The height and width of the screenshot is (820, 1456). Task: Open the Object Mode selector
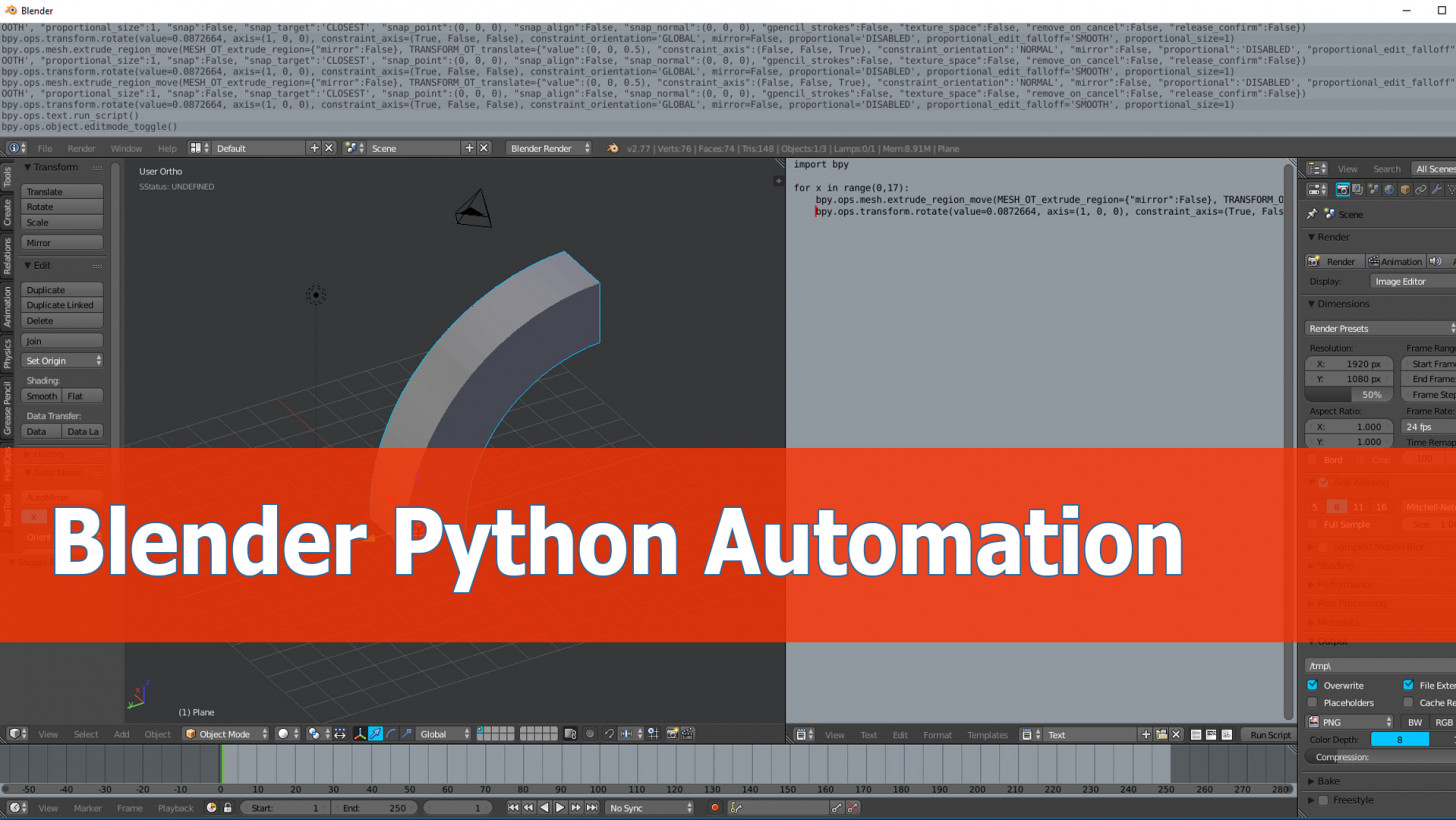226,734
